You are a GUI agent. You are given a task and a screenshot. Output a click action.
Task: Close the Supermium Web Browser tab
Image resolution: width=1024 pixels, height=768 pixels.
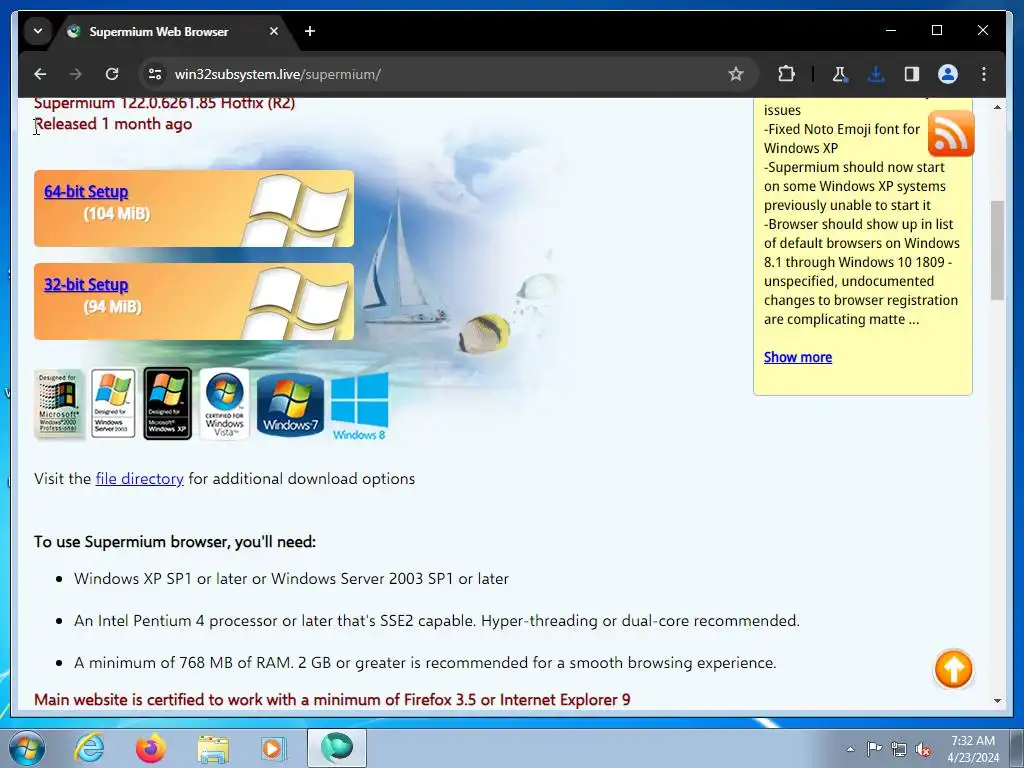coord(274,31)
